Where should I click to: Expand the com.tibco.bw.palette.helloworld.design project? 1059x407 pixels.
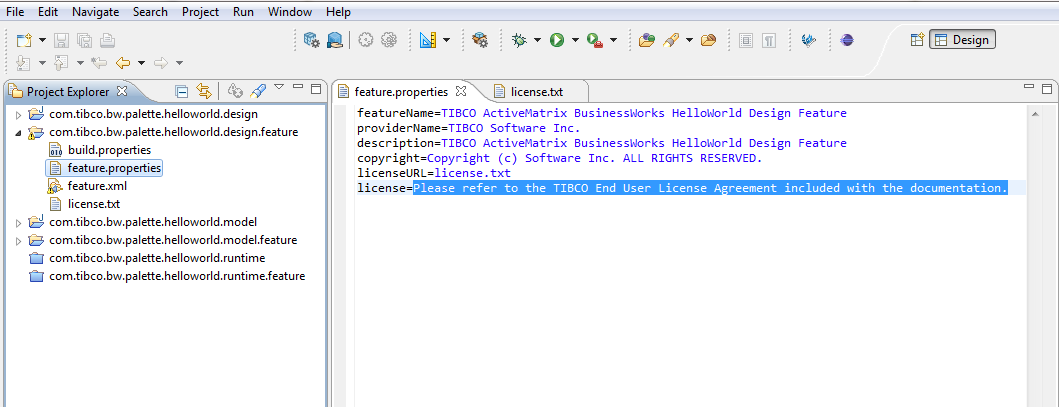tap(18, 115)
